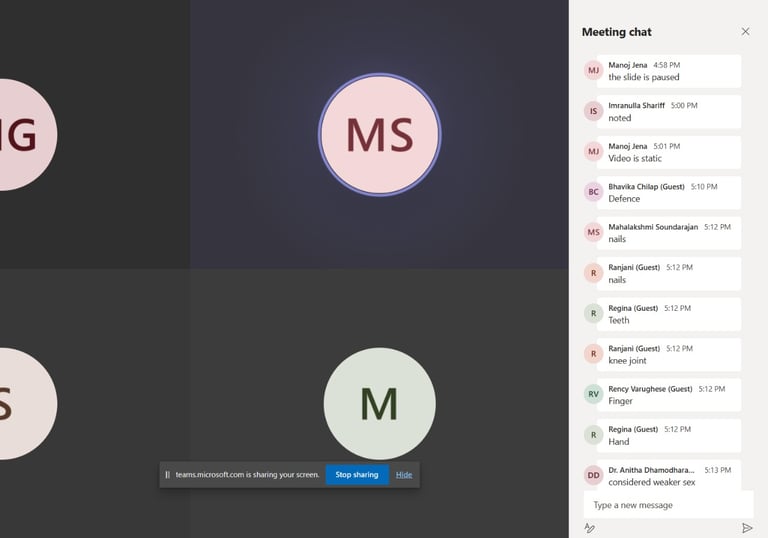Click MS avatar beside Mahalakshmi's 'nails' message
Viewport: 768px width, 538px height.
point(594,232)
